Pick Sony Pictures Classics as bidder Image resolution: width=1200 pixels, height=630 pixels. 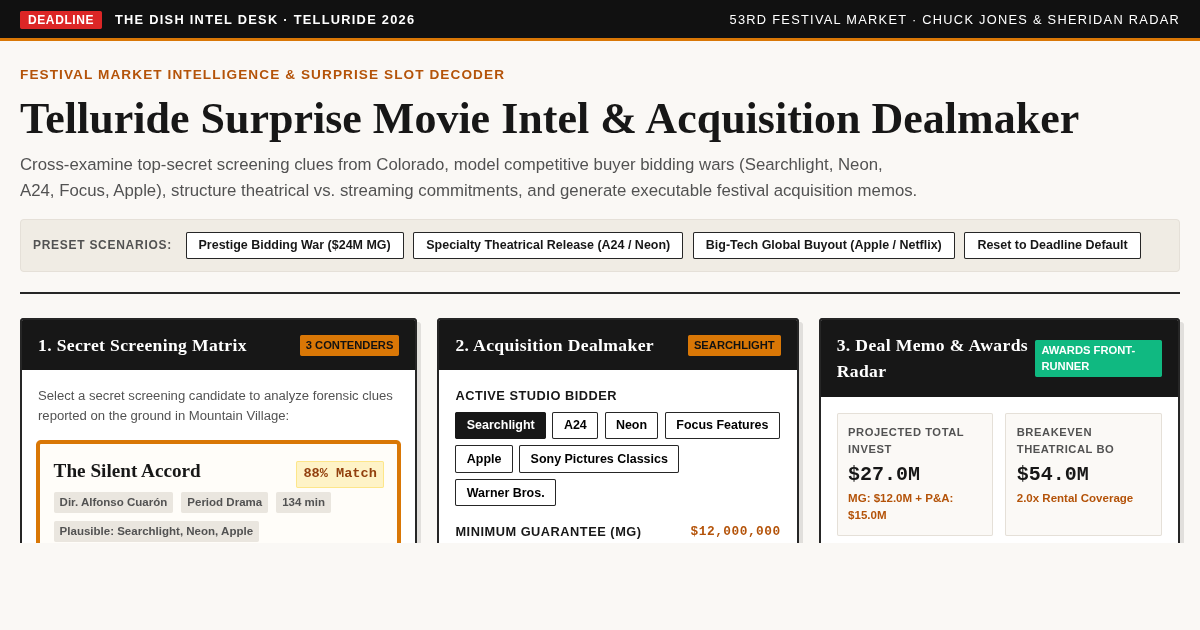coord(599,459)
